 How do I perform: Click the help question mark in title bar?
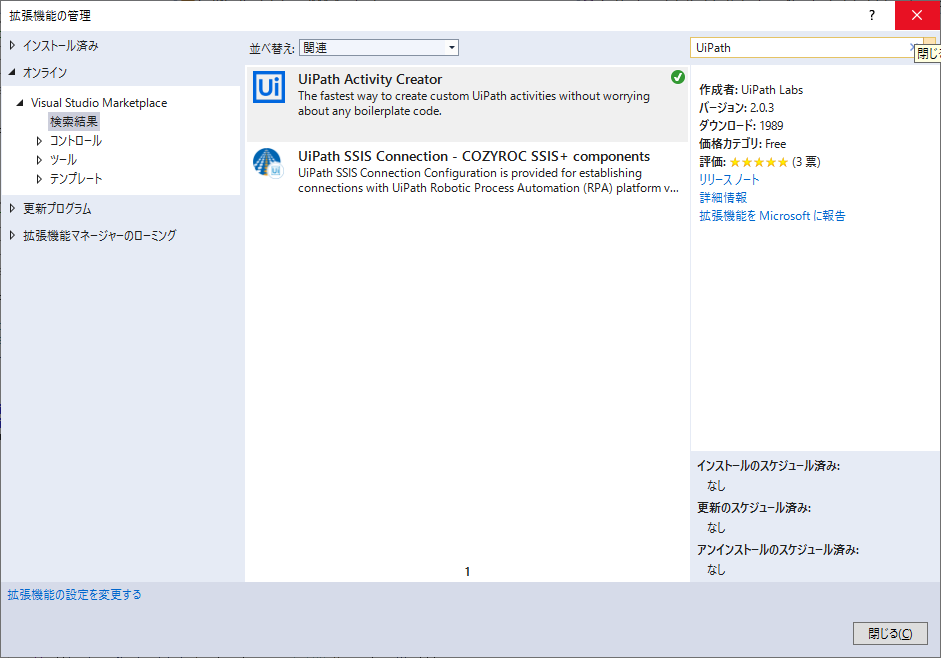click(x=871, y=15)
